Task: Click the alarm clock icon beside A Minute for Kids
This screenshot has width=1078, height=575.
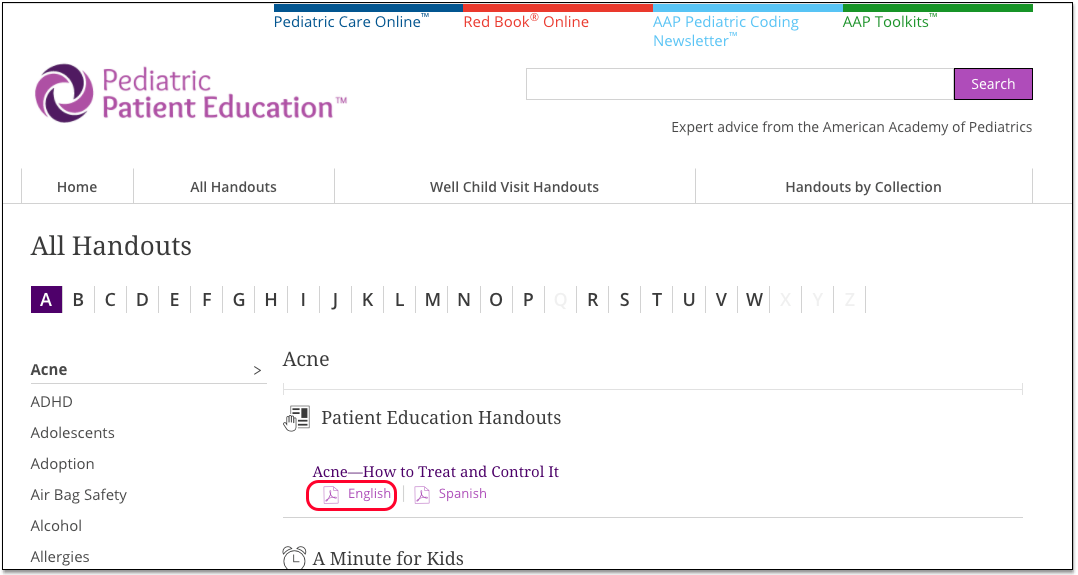Action: (294, 558)
